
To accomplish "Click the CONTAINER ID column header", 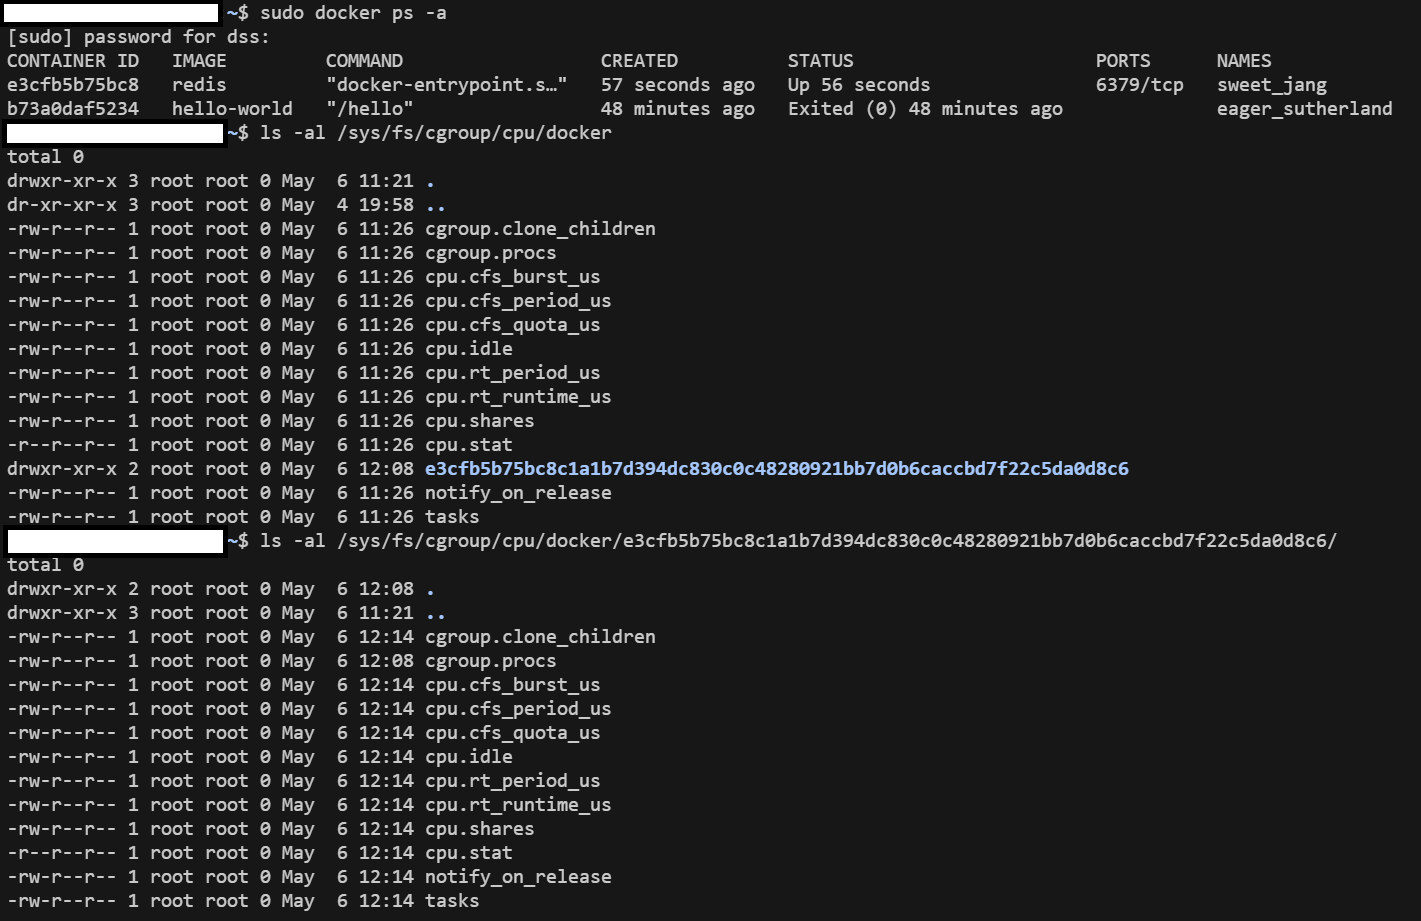I will click(73, 61).
